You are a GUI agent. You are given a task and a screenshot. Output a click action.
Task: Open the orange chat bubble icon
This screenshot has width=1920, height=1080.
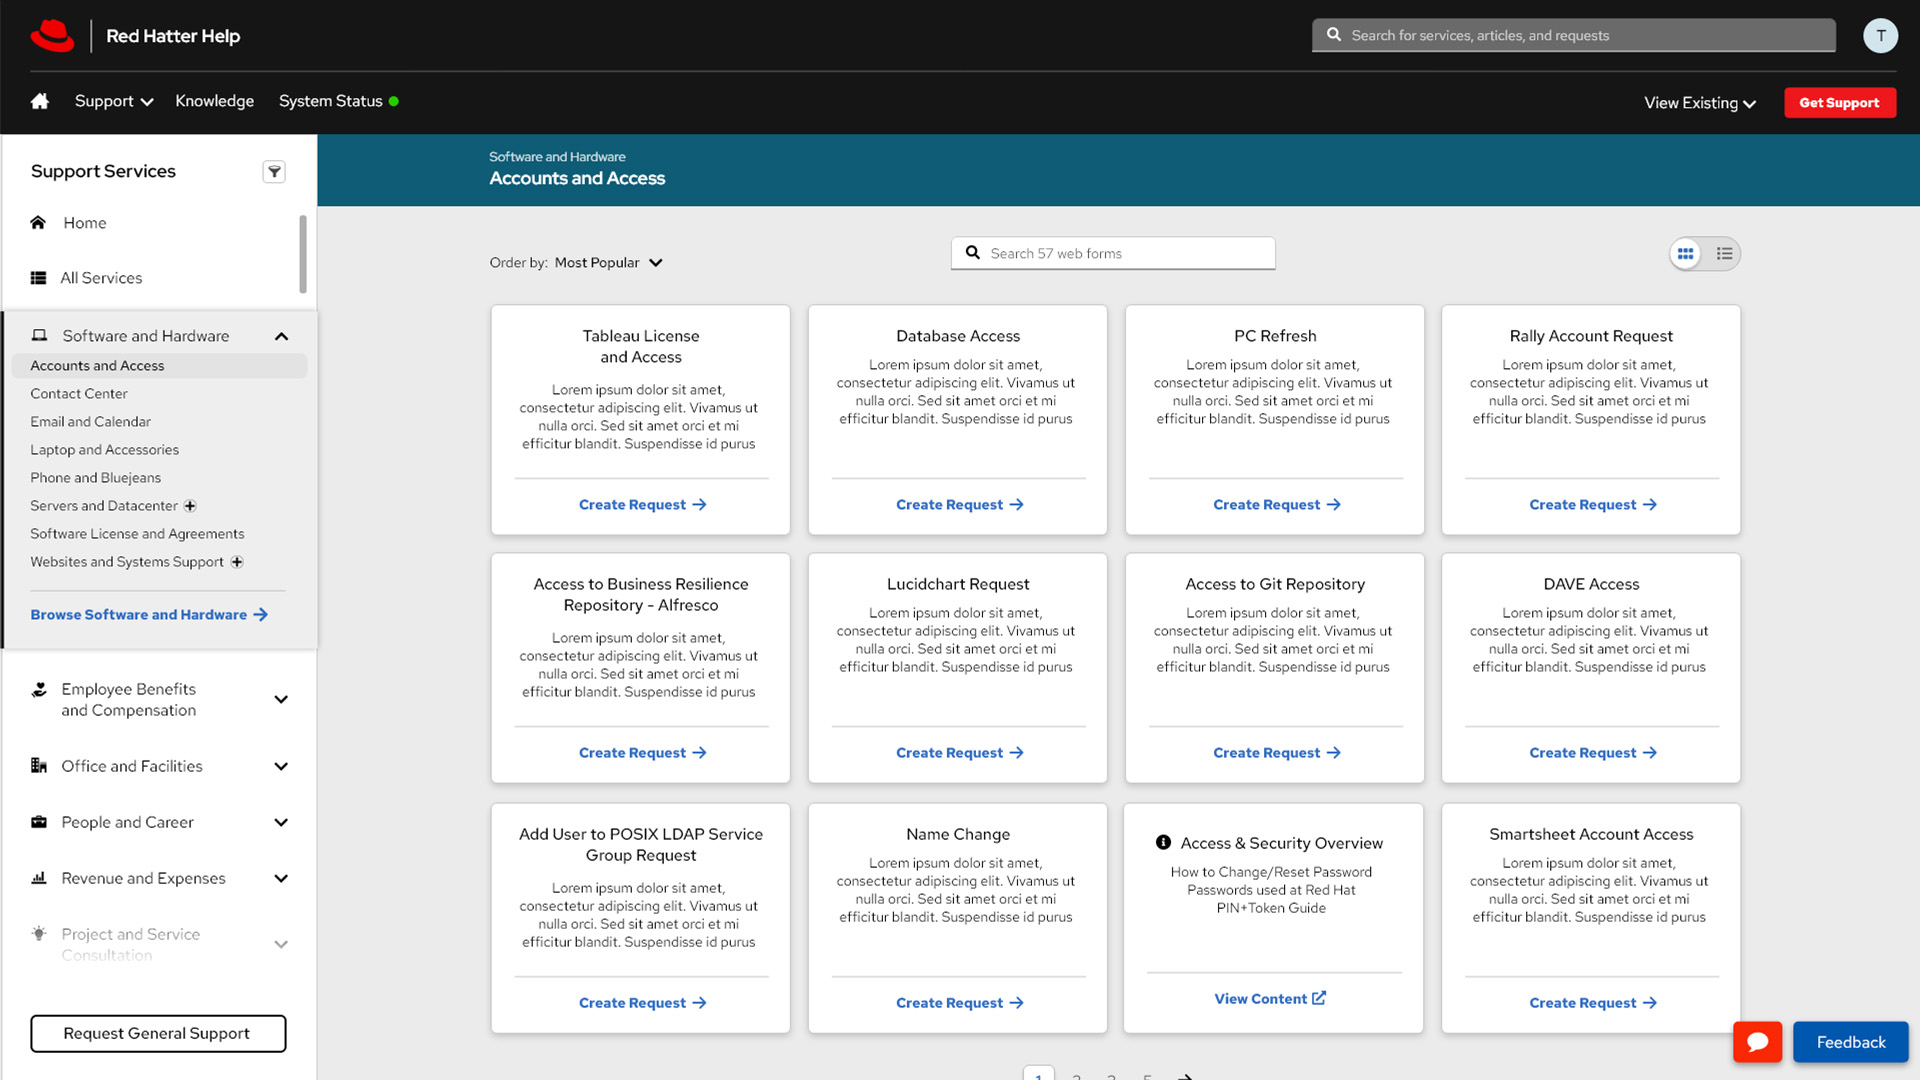[x=1758, y=1042]
